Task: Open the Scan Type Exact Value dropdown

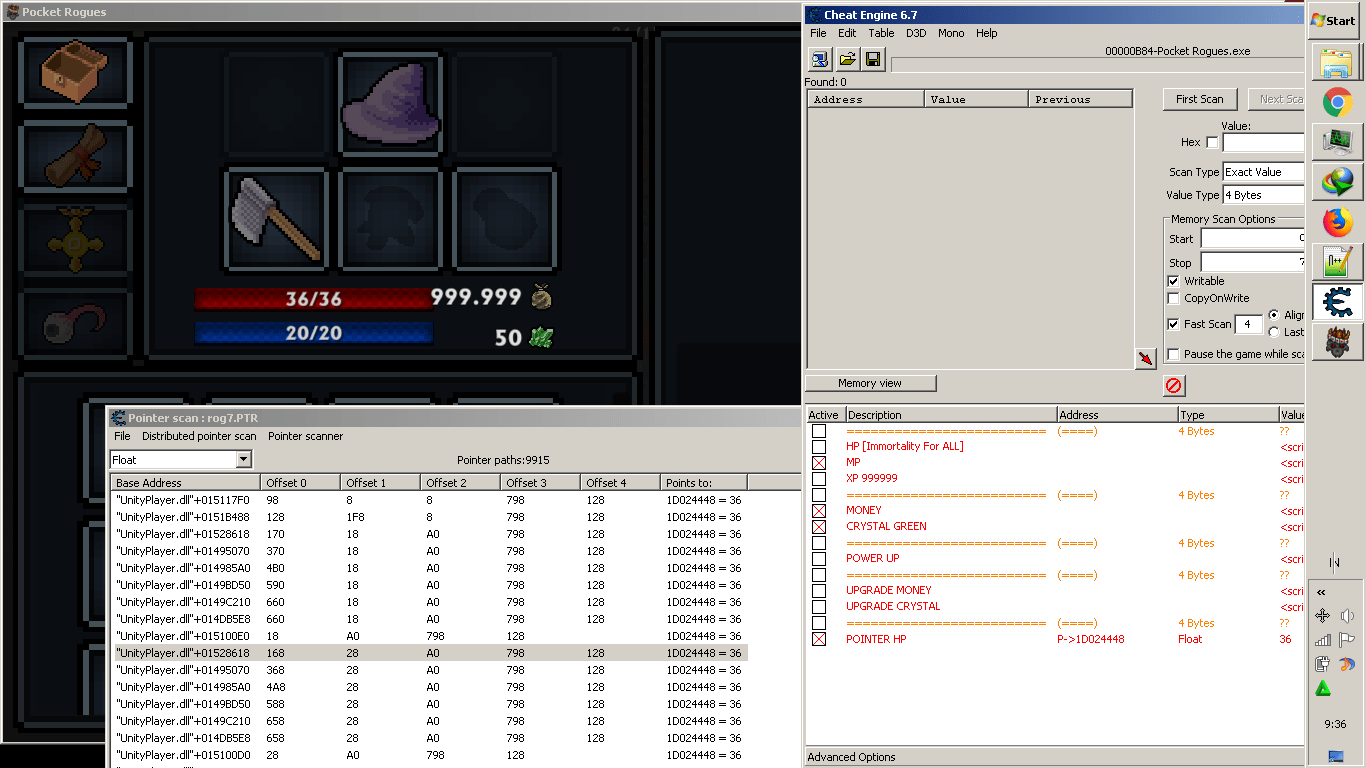Action: pos(1263,172)
